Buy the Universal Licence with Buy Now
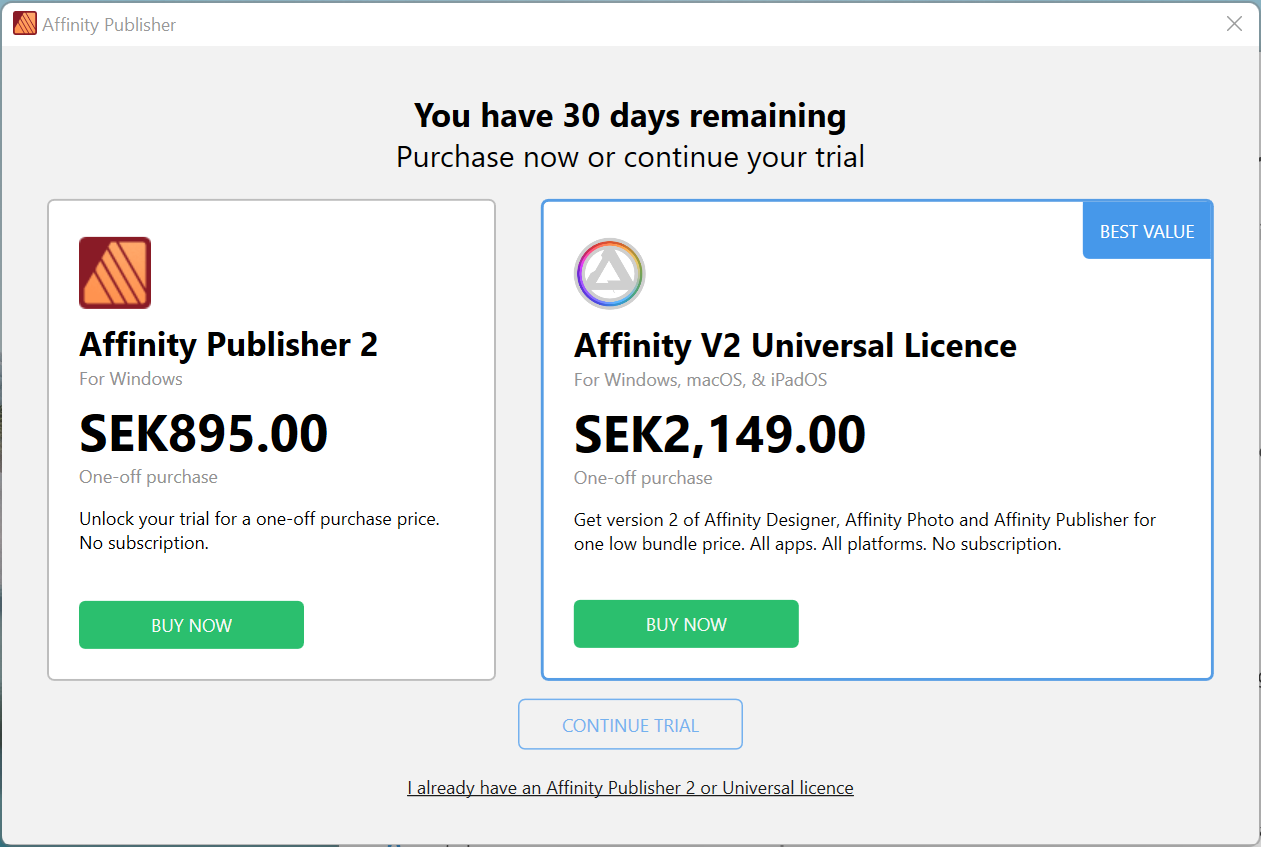 pyautogui.click(x=686, y=624)
